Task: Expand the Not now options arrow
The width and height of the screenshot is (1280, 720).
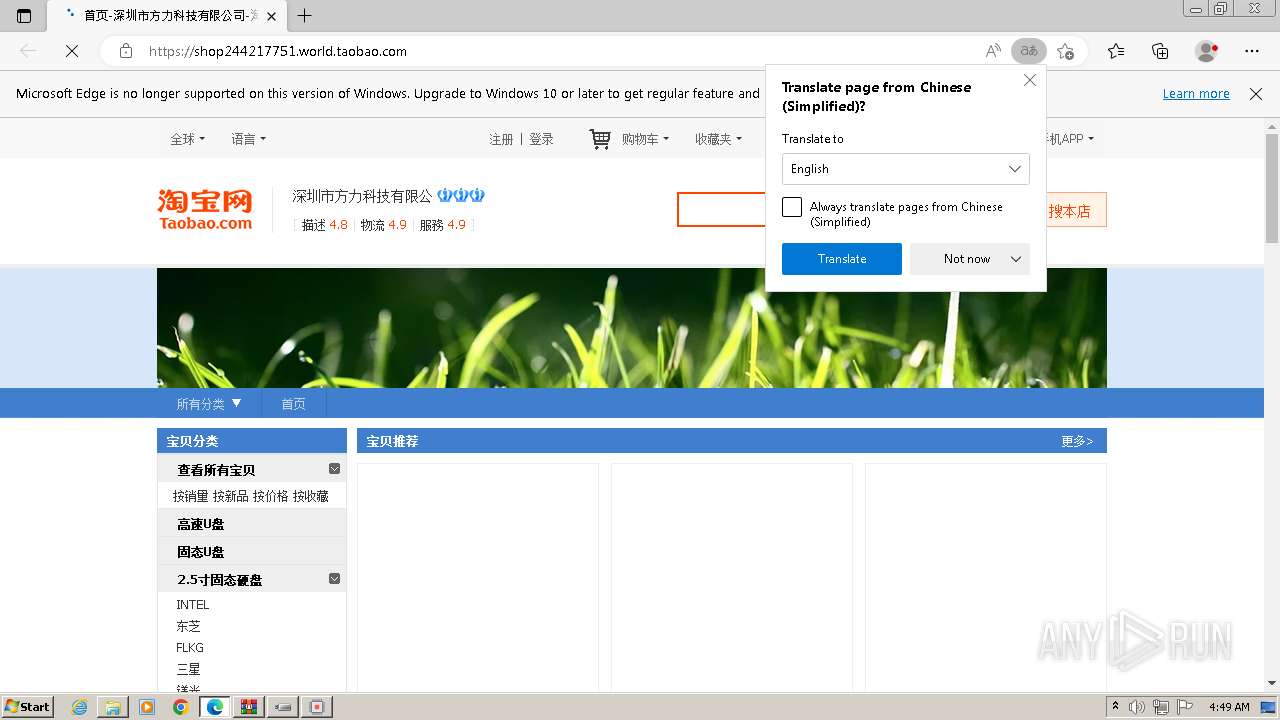Action: pos(1016,259)
